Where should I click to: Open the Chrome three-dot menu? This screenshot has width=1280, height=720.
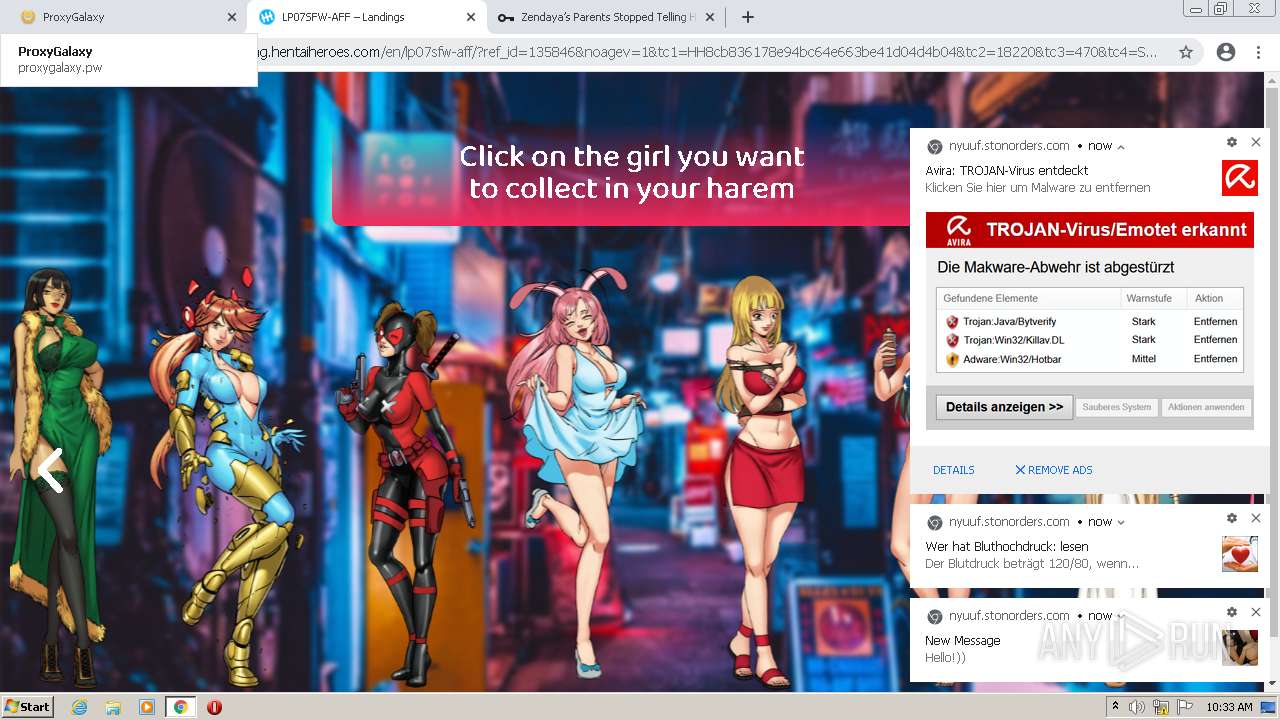(x=1258, y=52)
